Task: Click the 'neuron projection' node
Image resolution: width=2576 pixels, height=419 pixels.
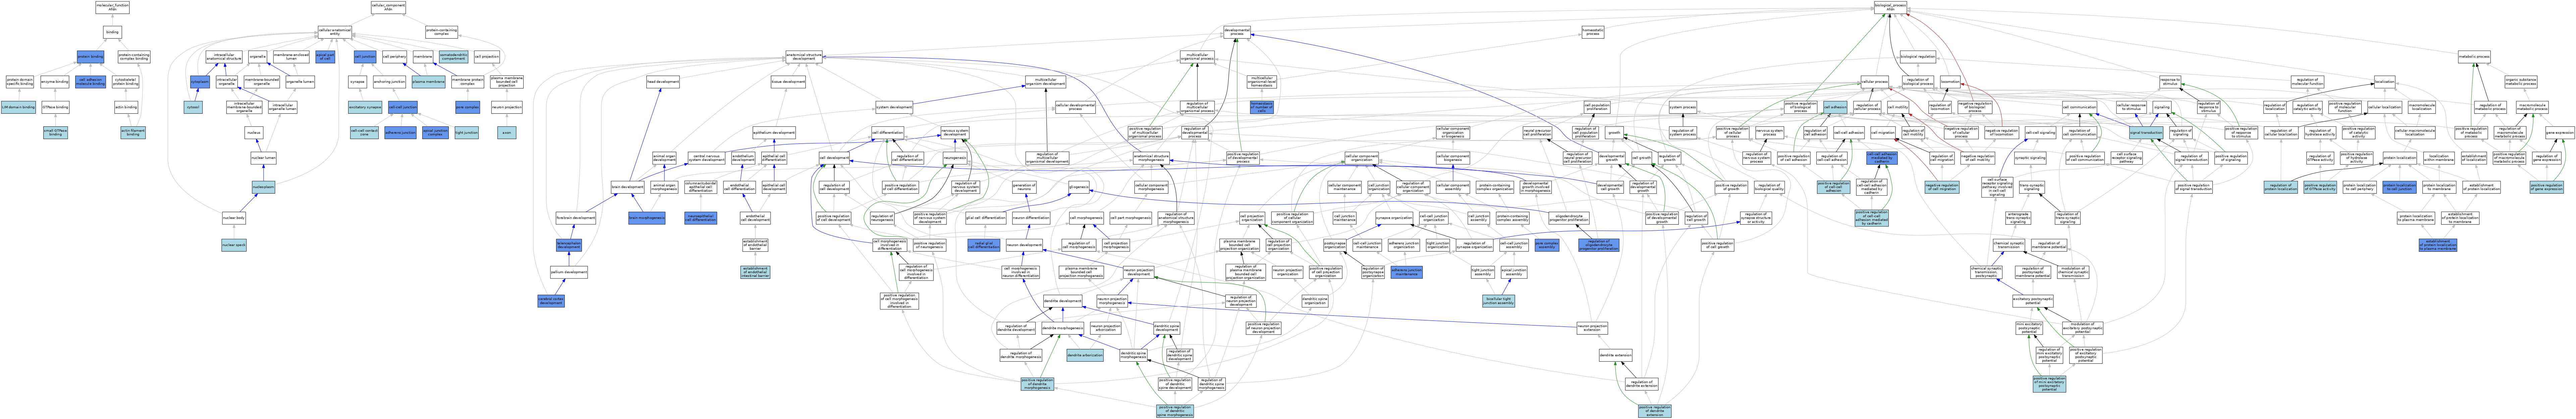Action: (507, 107)
